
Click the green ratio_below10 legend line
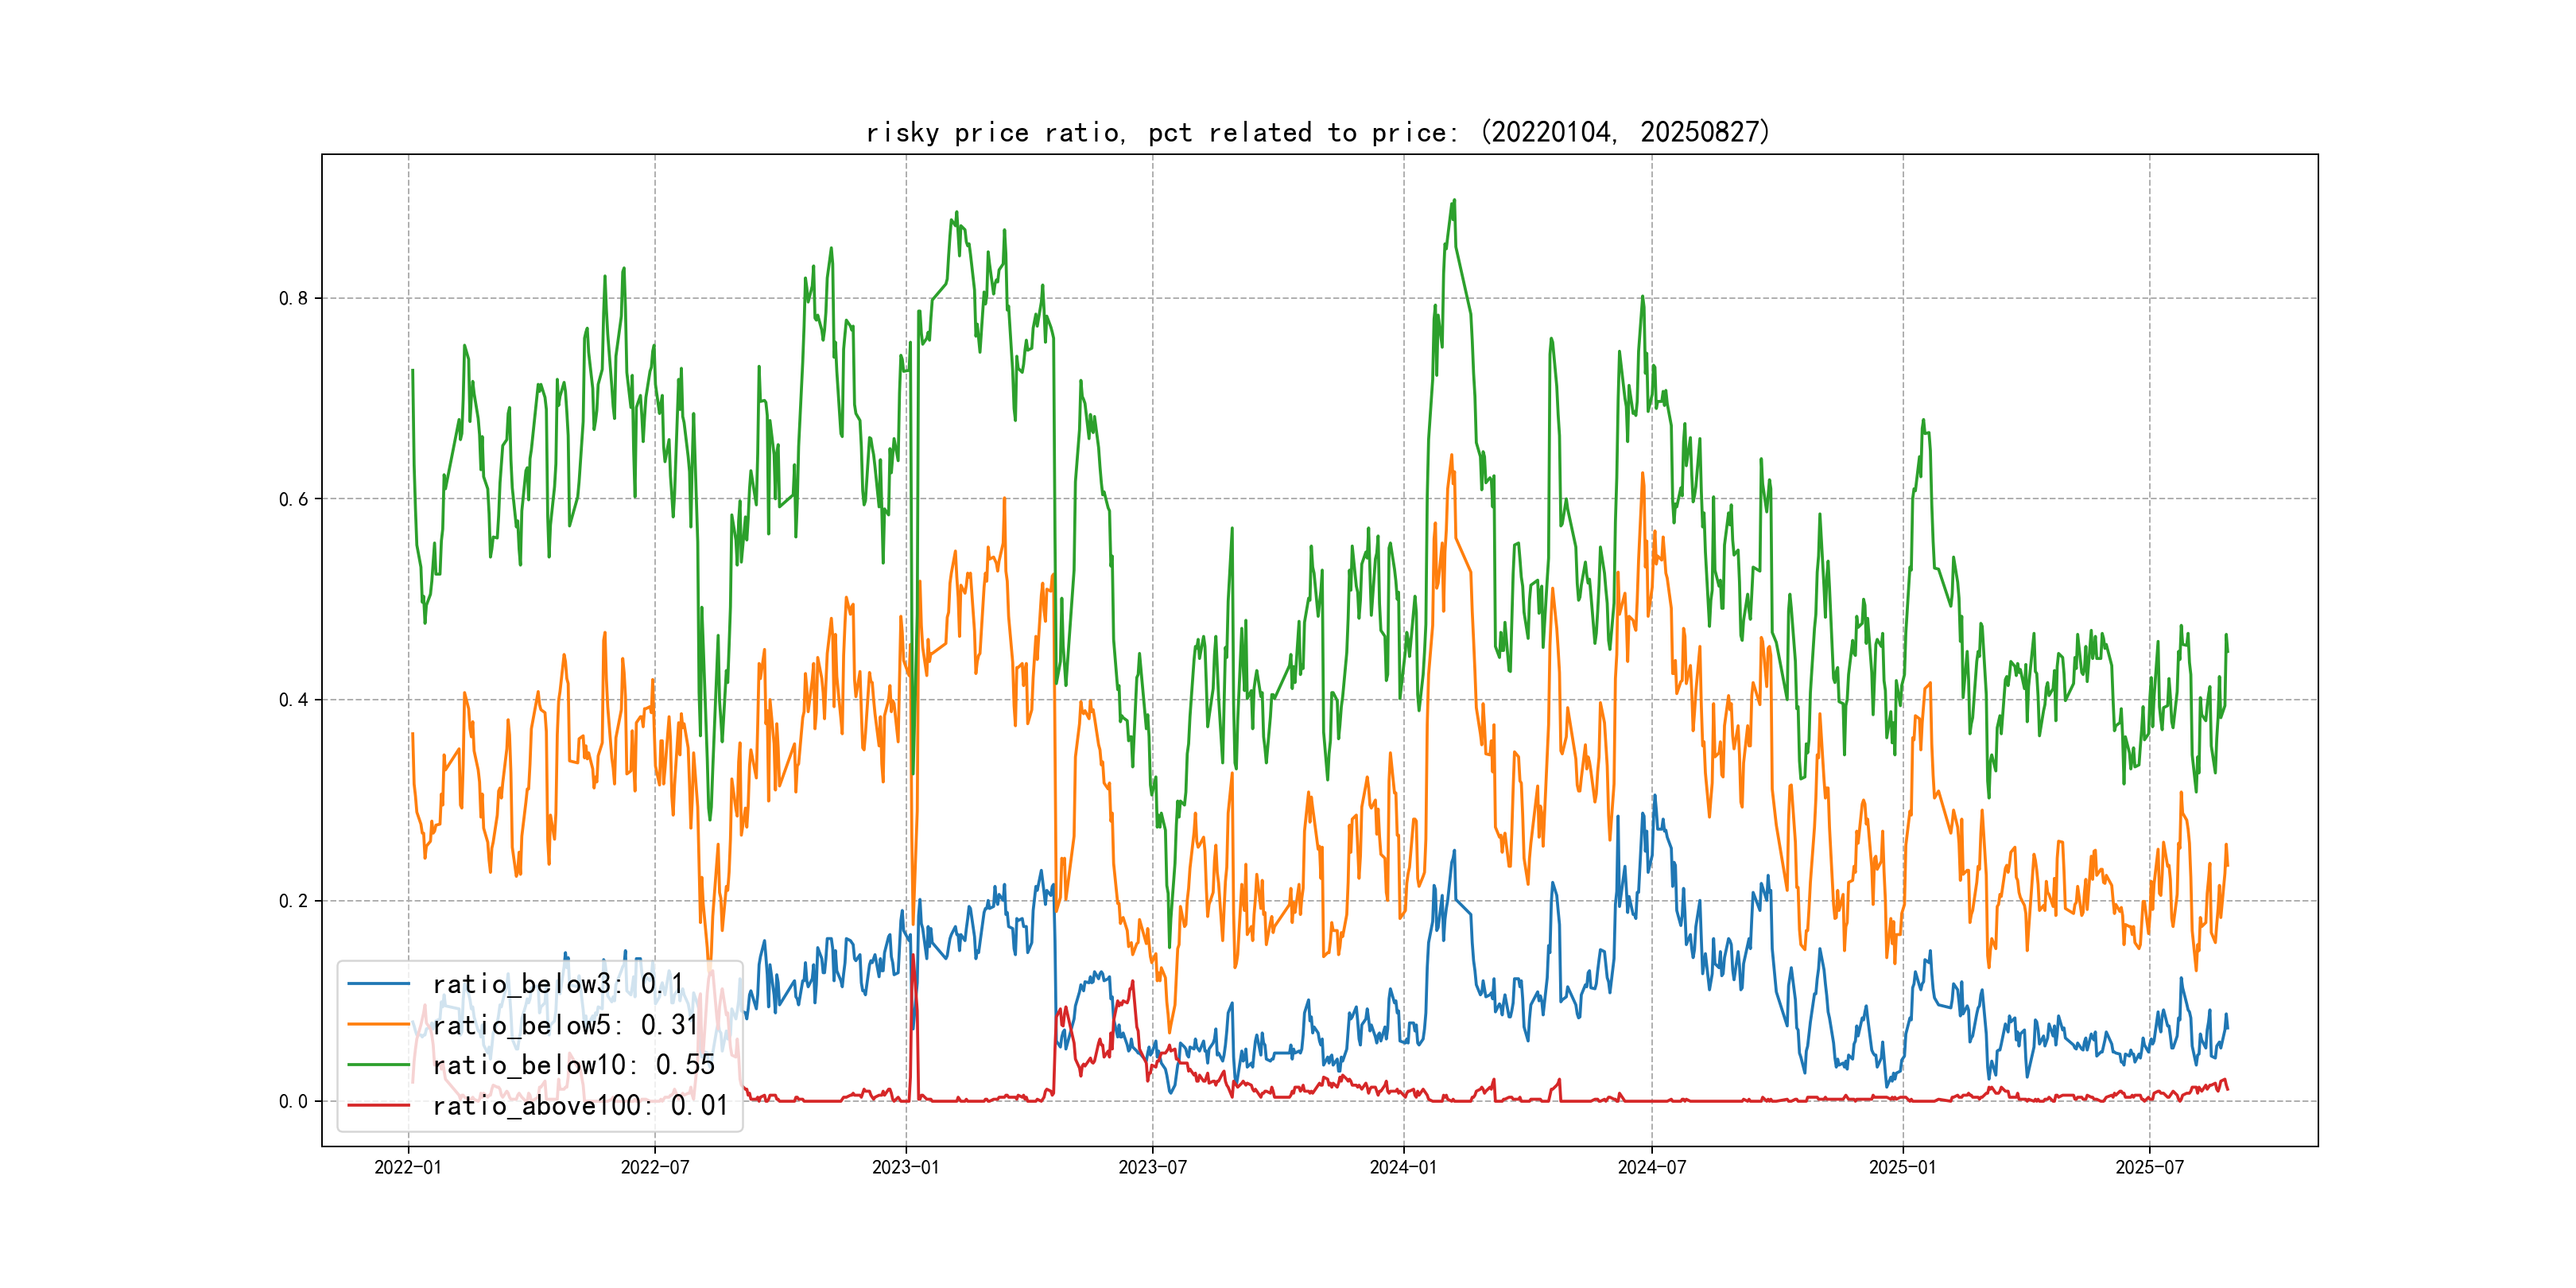click(x=378, y=1065)
